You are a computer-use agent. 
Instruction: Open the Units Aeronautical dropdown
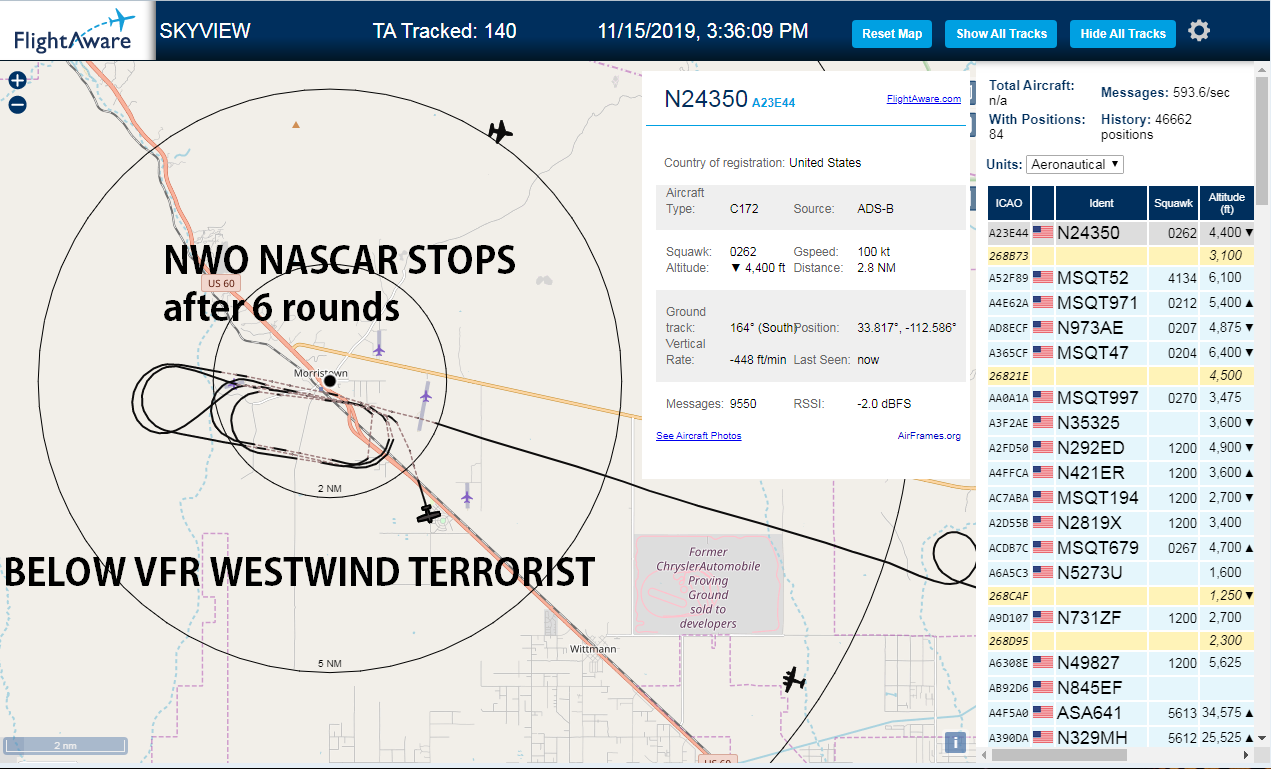[x=1075, y=164]
